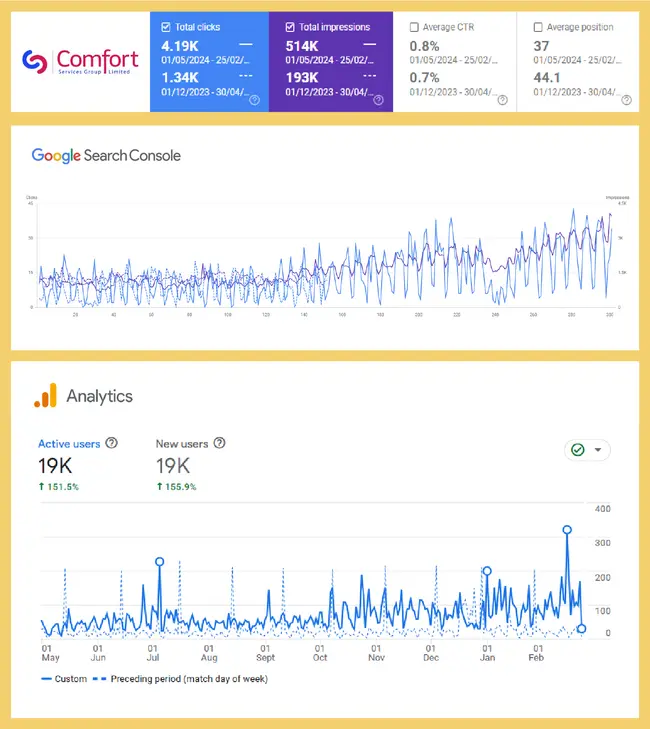
Task: Click the July peak data point marker
Action: pos(159,562)
